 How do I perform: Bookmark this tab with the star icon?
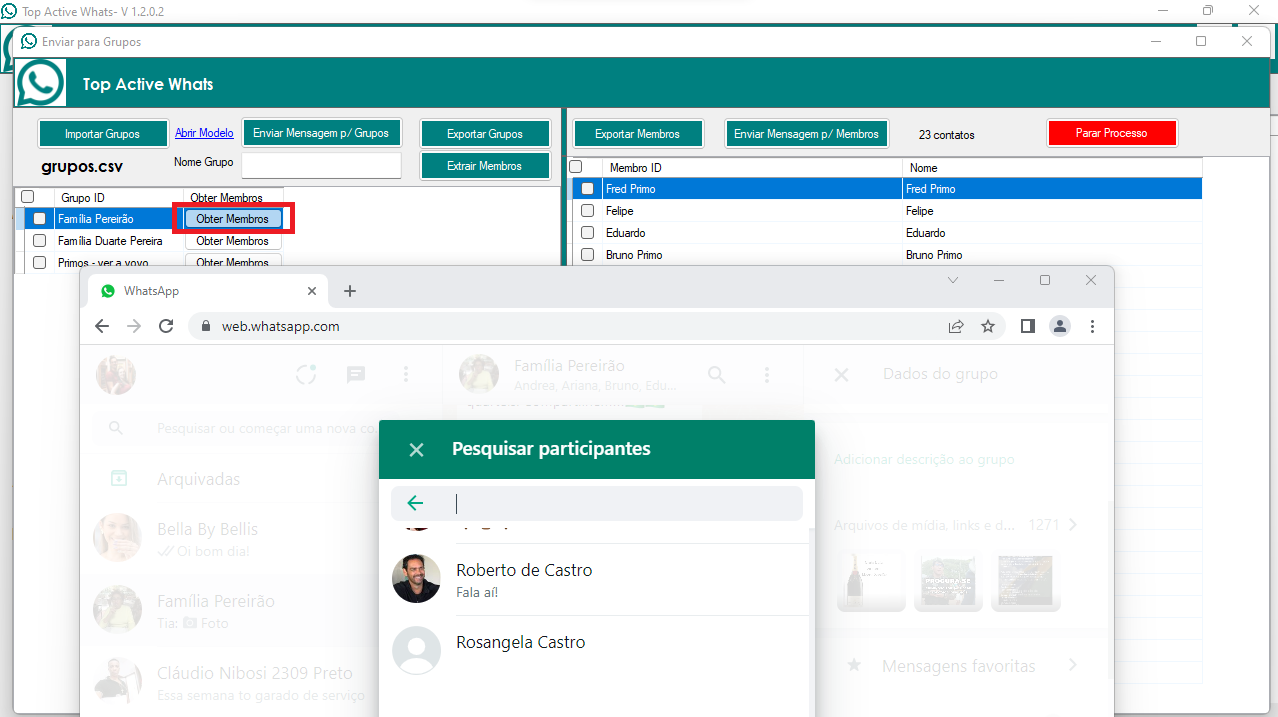pos(988,326)
